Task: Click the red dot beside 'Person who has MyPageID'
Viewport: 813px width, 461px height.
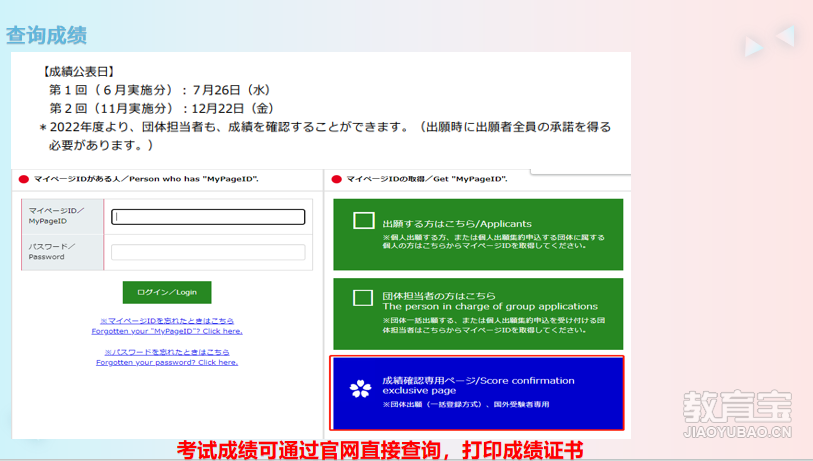Action: point(24,178)
